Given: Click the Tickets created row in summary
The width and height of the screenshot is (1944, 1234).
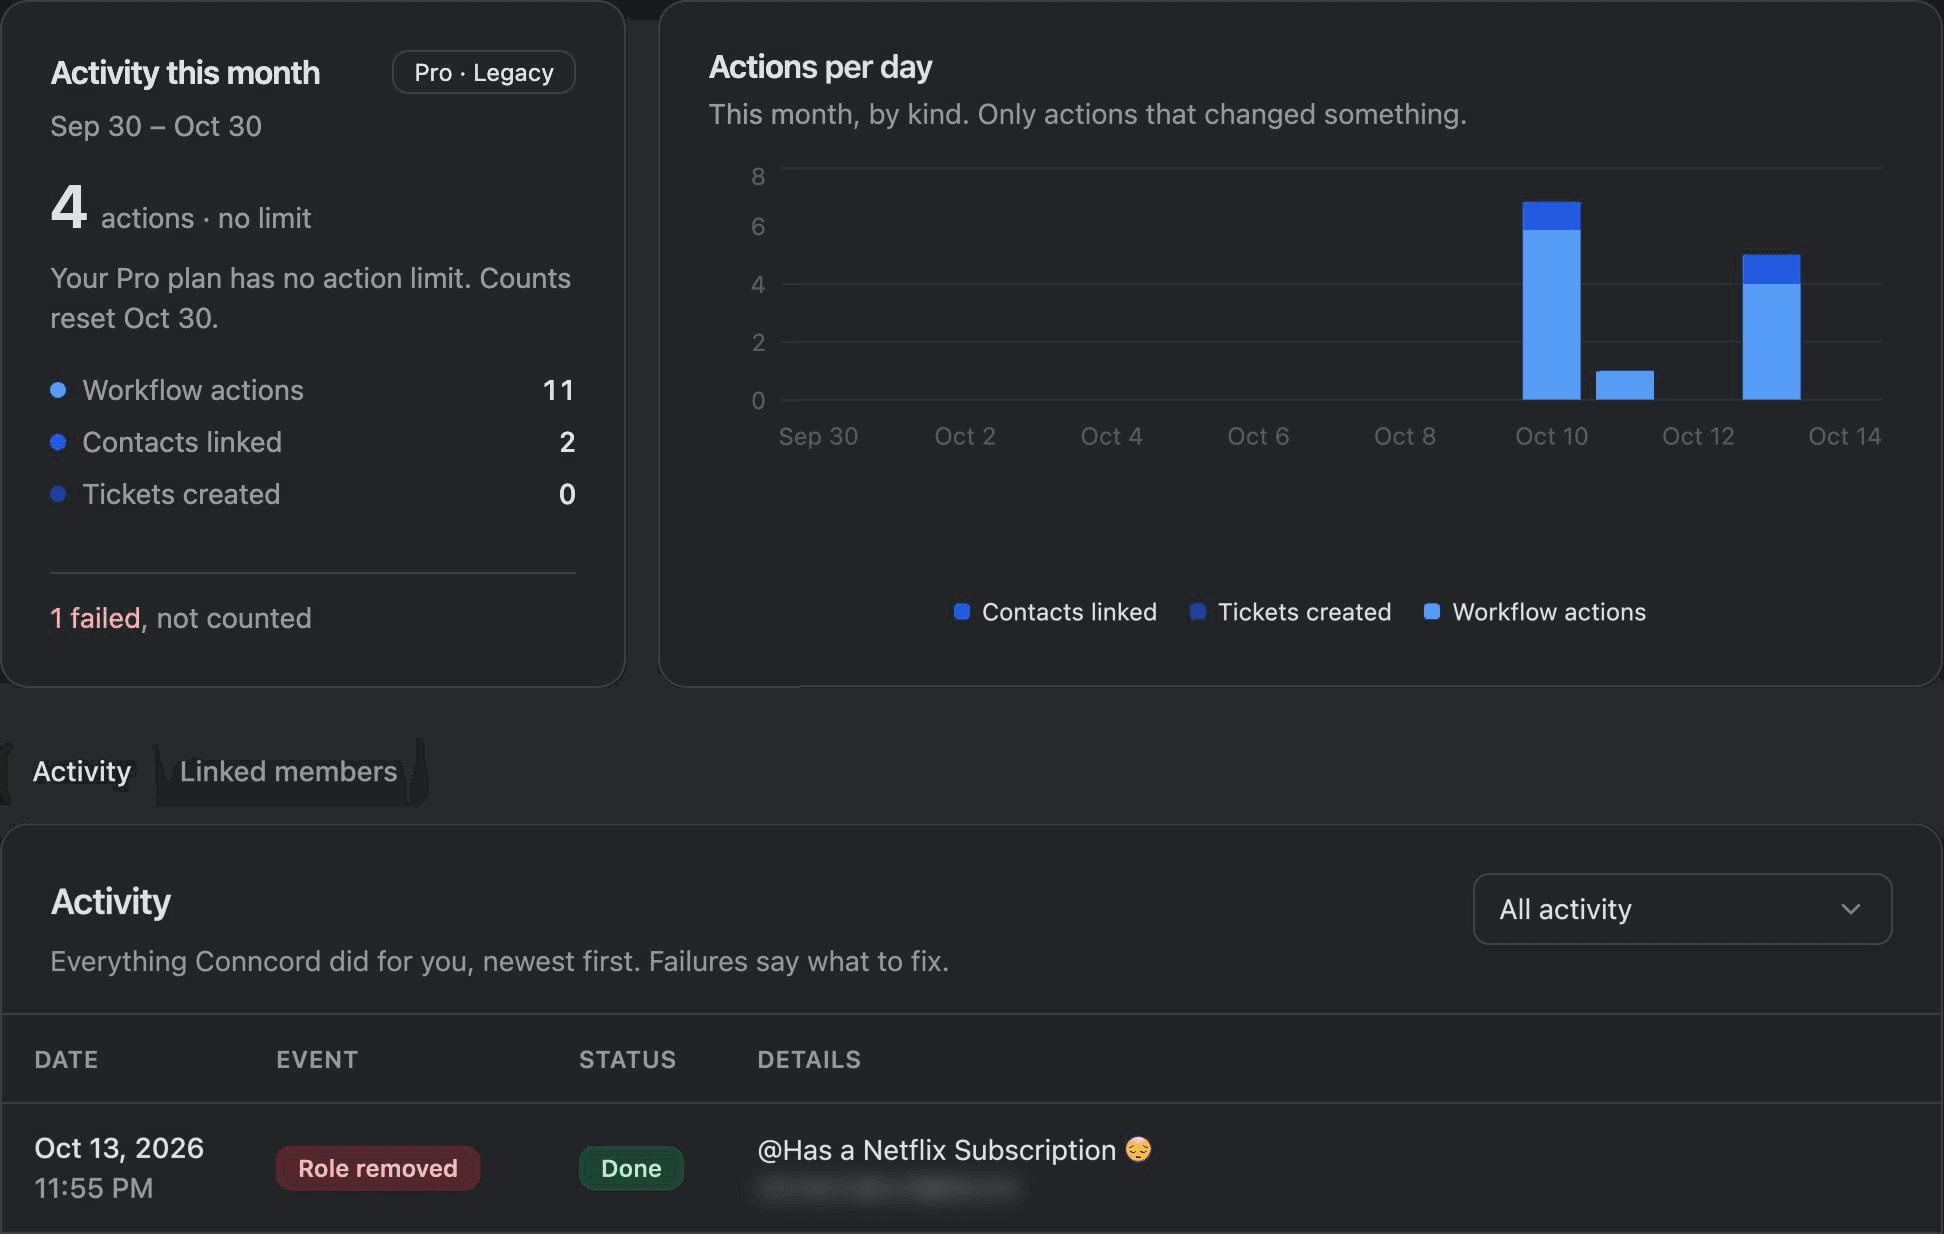Looking at the screenshot, I should [x=313, y=494].
